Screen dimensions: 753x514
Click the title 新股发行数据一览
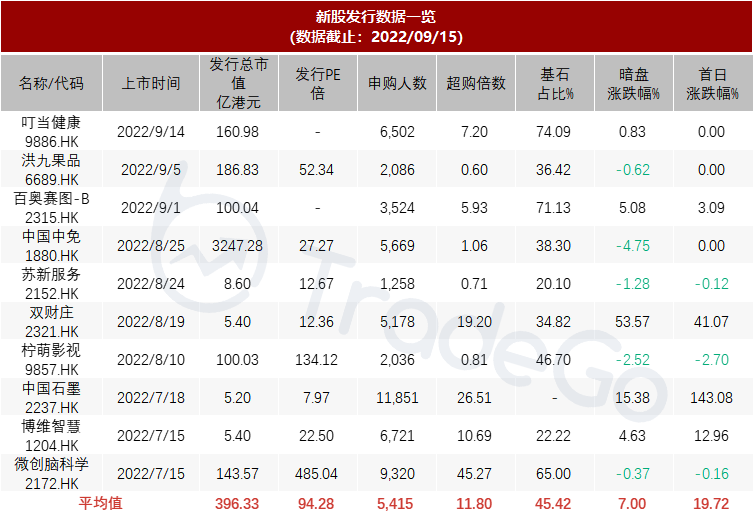pos(376,17)
